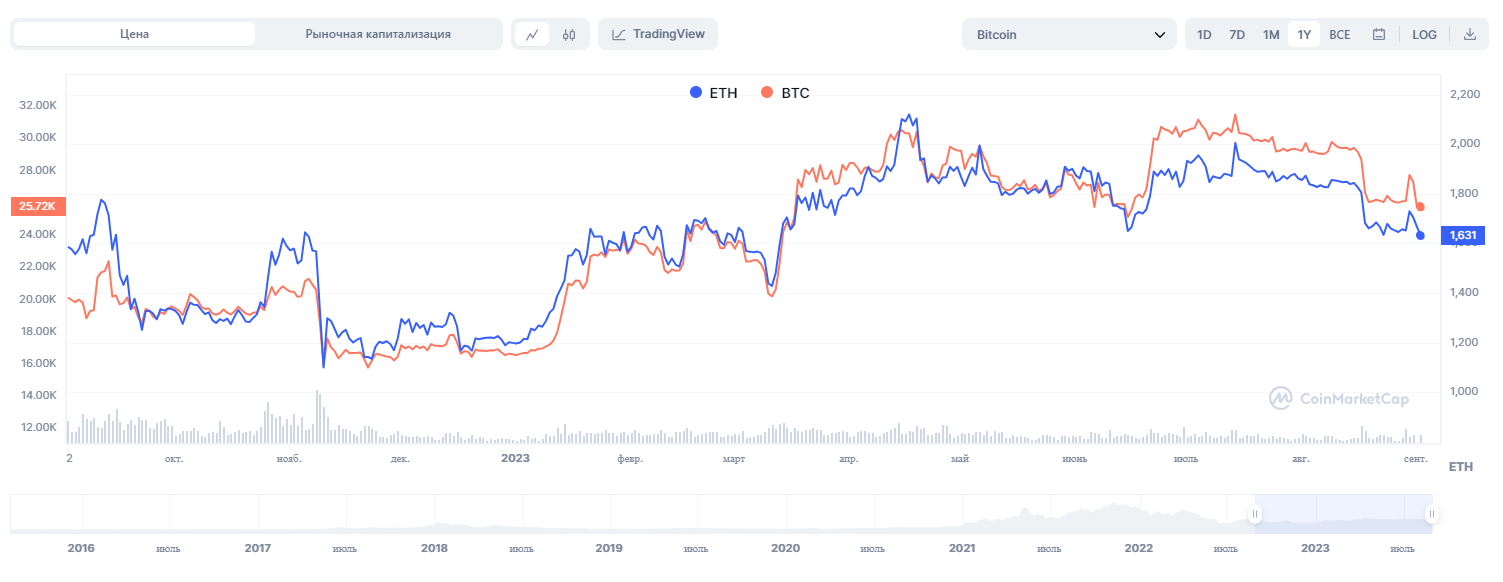Image resolution: width=1503 pixels, height=582 pixels.
Task: Toggle ETH series in legend
Action: coord(714,93)
